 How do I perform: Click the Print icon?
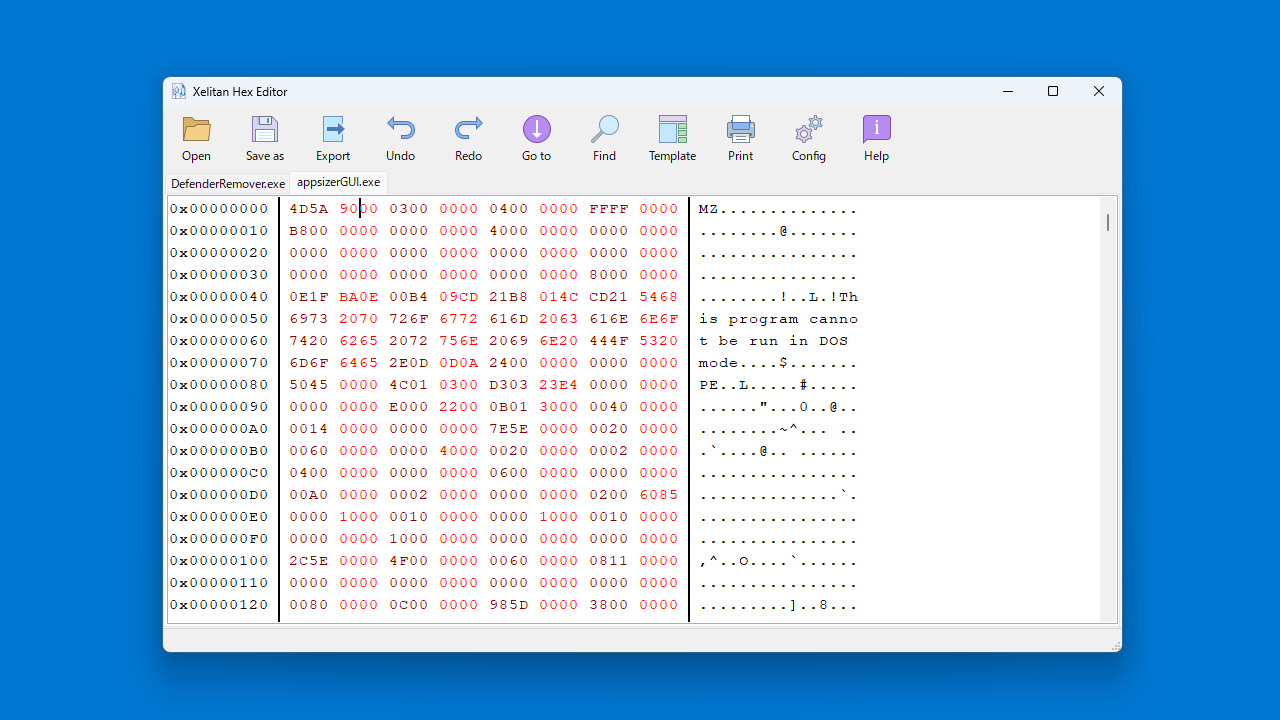(x=741, y=130)
